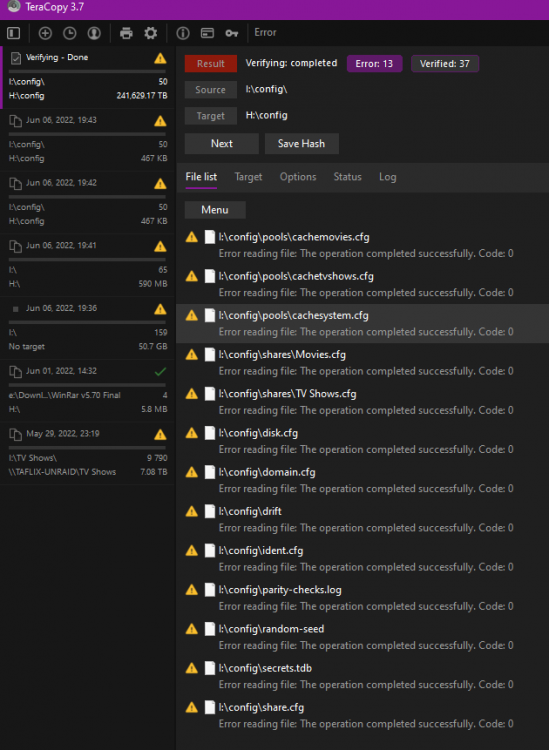Filter by Verified: 37 badge
The height and width of the screenshot is (750, 549).
[445, 64]
